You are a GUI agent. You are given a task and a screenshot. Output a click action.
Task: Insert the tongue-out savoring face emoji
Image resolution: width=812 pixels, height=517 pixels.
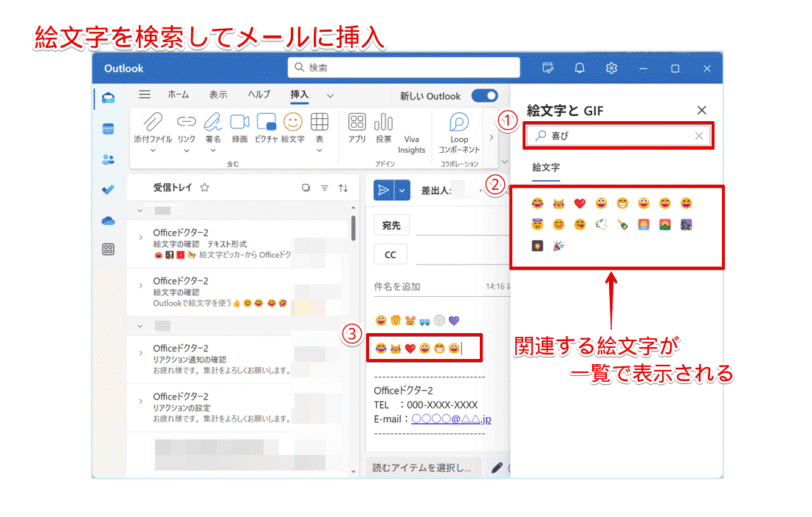tap(580, 224)
